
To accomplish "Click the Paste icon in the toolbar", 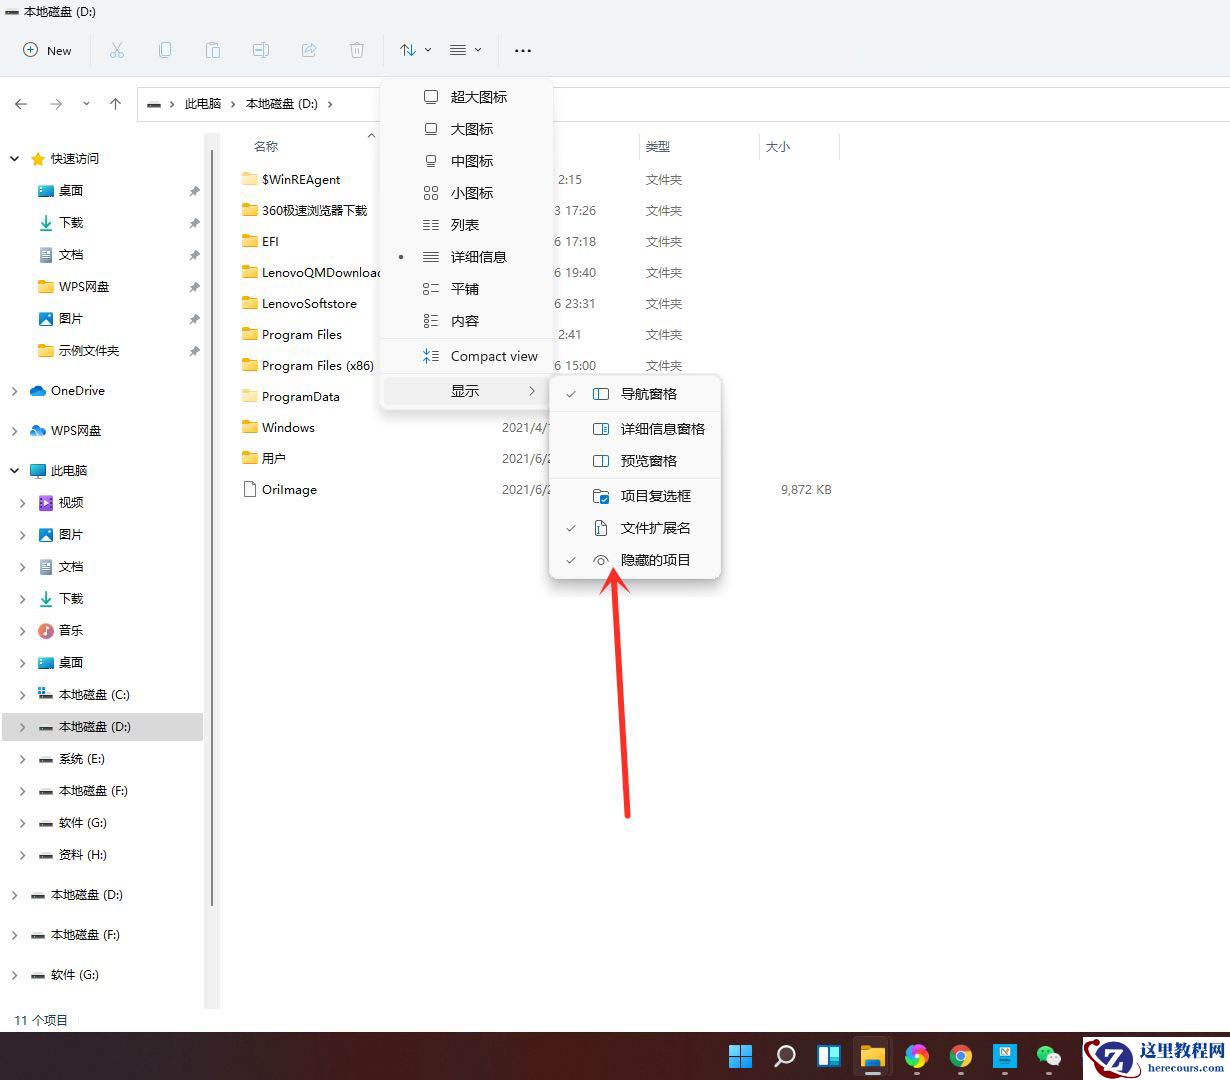I will point(213,50).
